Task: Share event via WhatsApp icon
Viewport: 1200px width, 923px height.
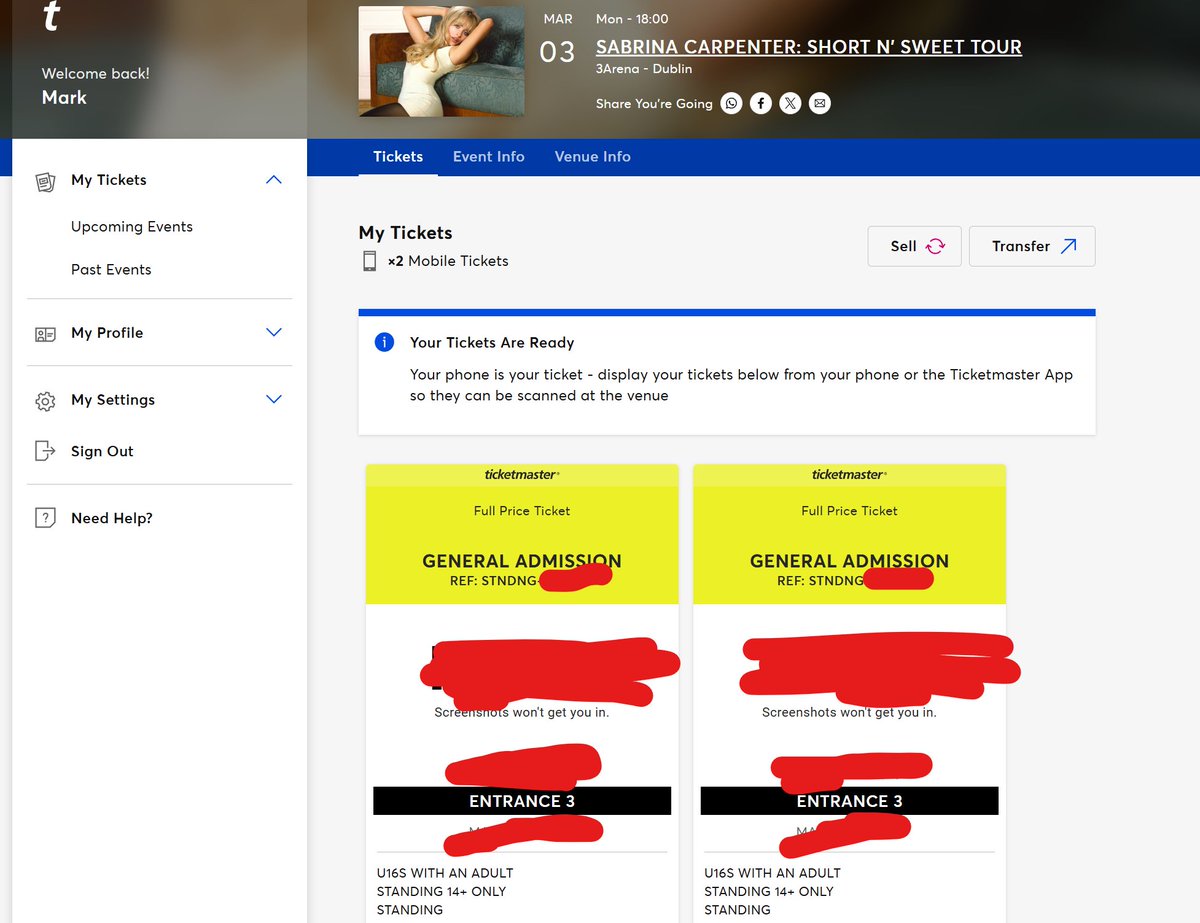Action: click(x=732, y=103)
